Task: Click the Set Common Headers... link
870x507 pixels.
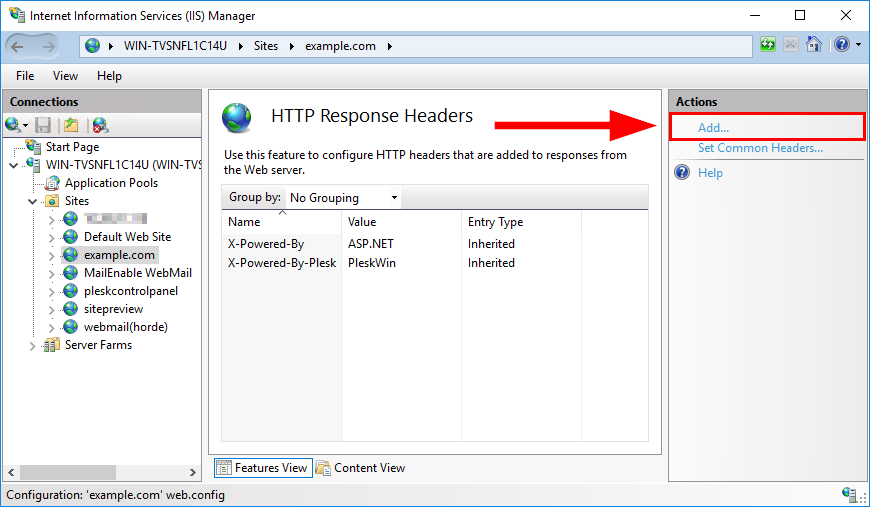Action: click(760, 148)
